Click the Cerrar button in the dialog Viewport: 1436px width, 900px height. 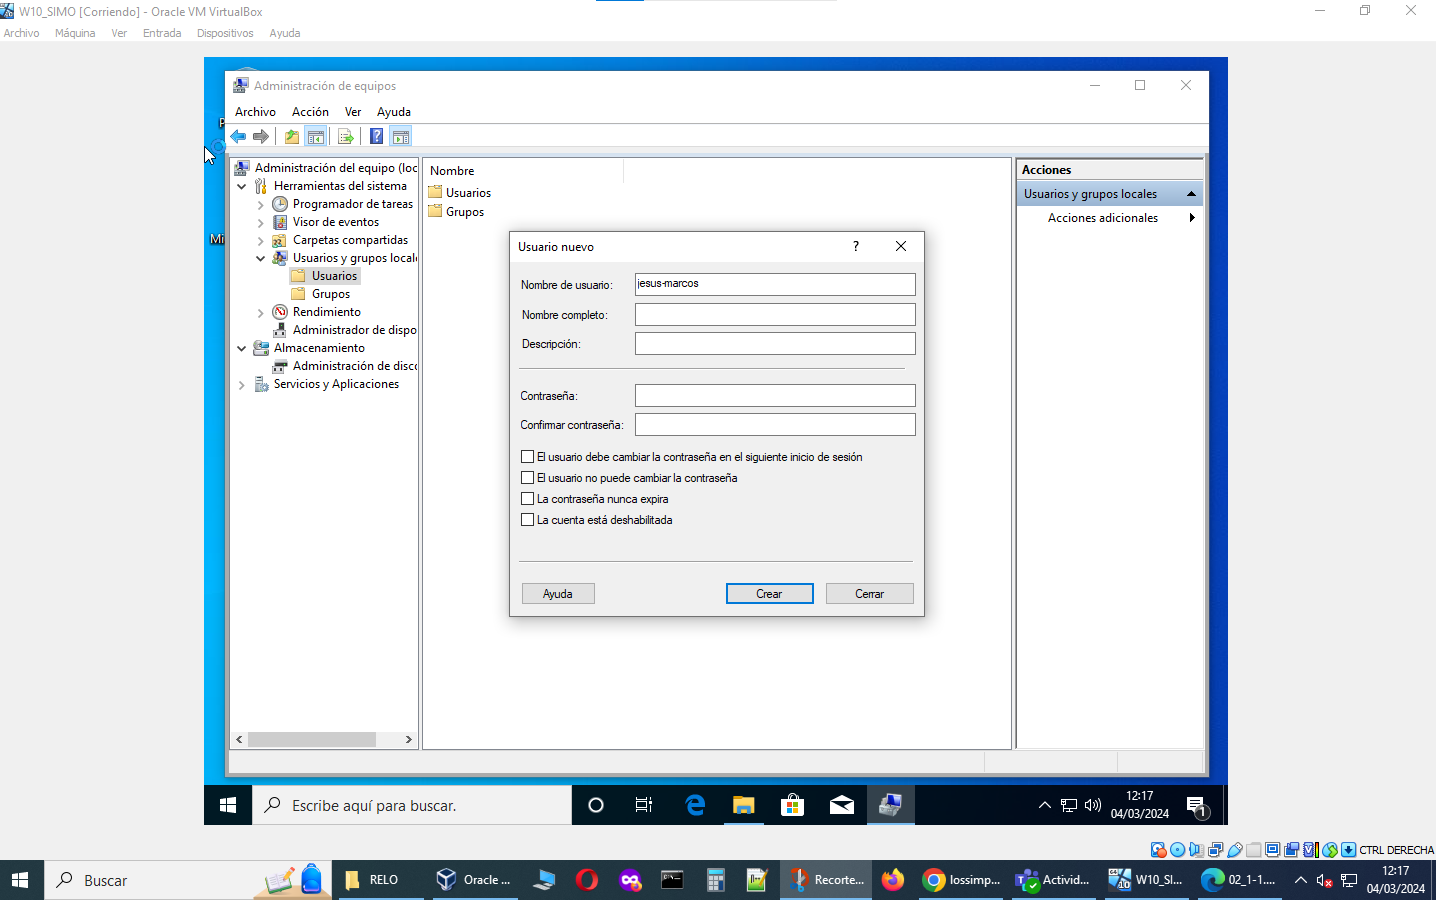(x=869, y=594)
